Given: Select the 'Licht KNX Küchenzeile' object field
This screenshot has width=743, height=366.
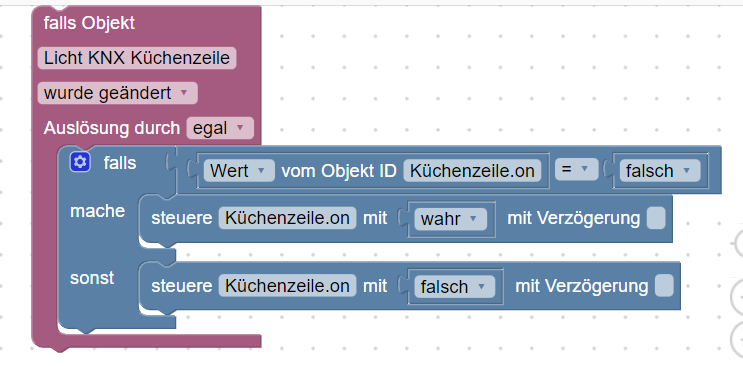Looking at the screenshot, I should pyautogui.click(x=136, y=58).
